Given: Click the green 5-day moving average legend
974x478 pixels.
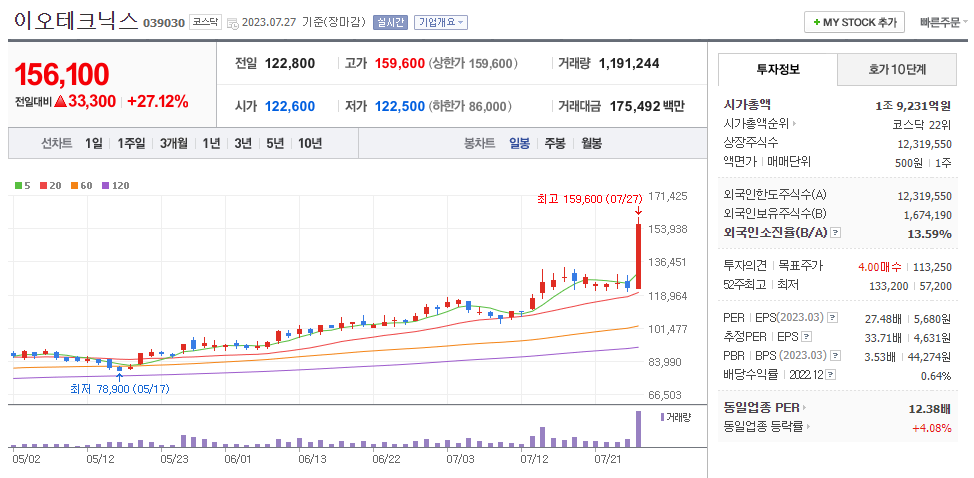Looking at the screenshot, I should [x=22, y=185].
